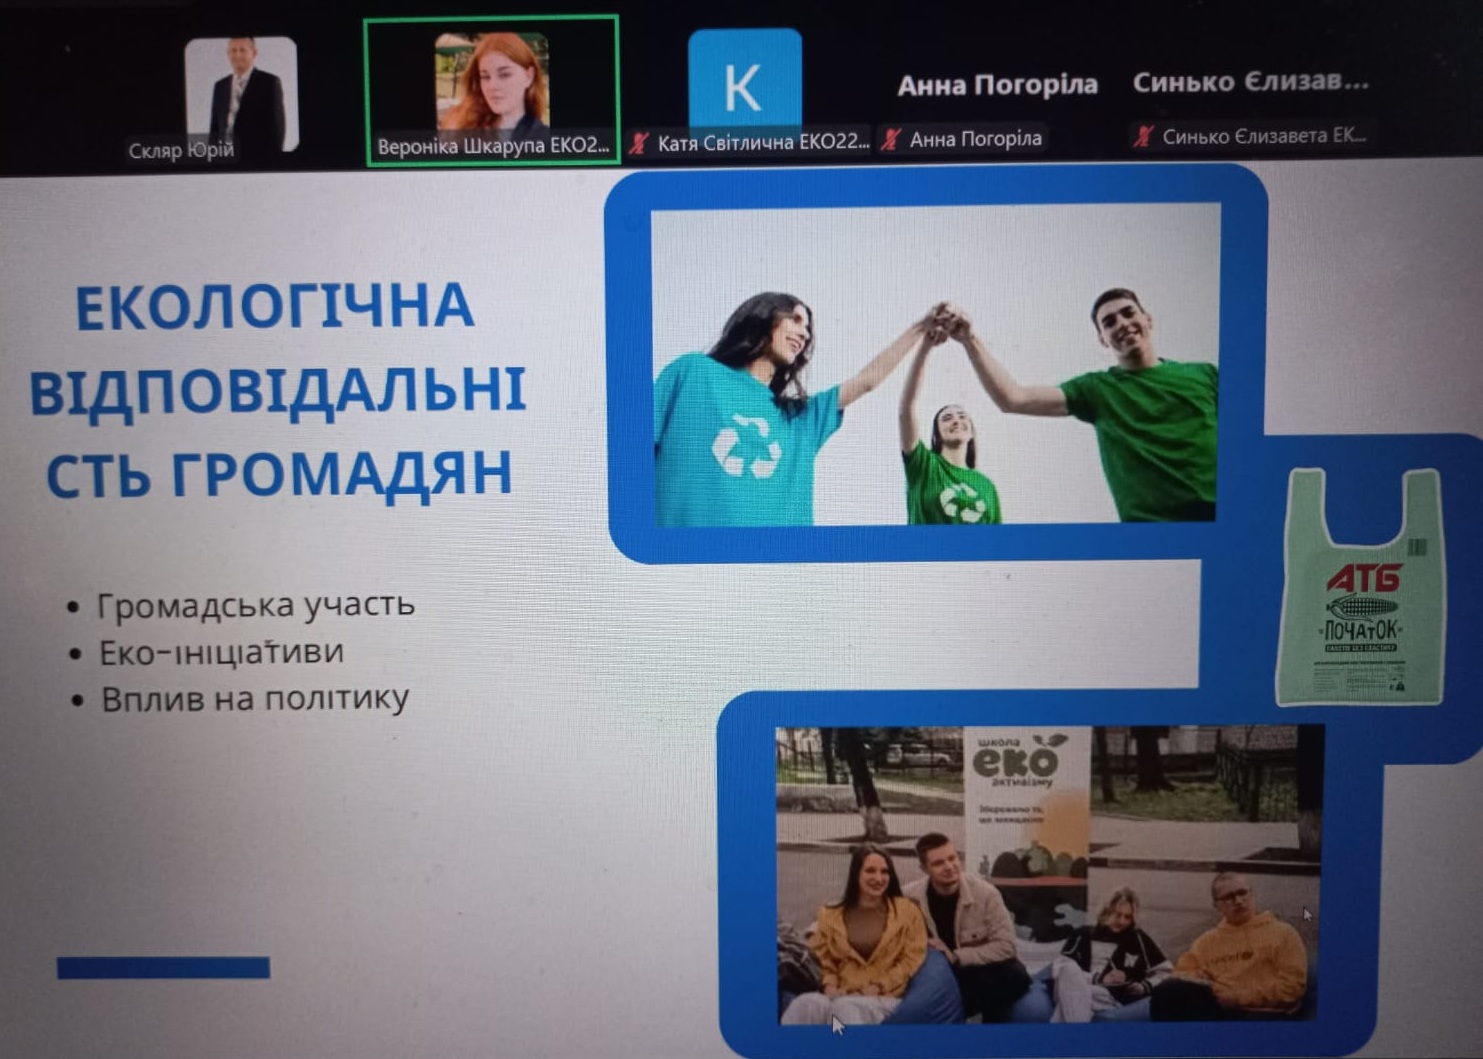Click slide title 'ЕКОЛОГІЧНА ВІДПОВІДАЛЬНІСТЬ ГРОМАДЯН'
The image size is (1483, 1059).
point(276,389)
